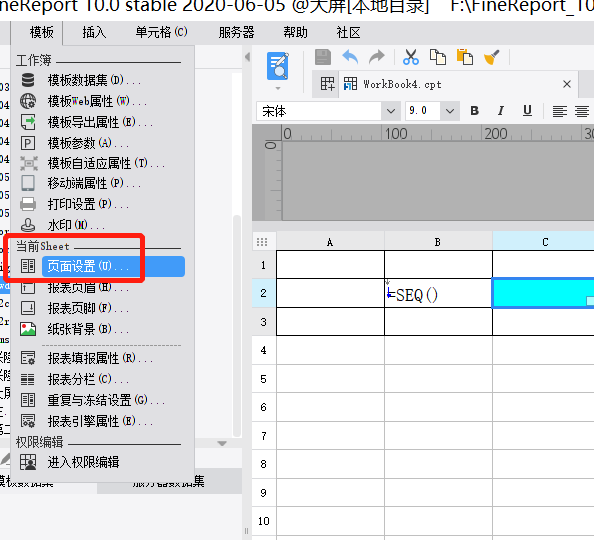Viewport: 594px width, 540px height.
Task: Click the printer icon for 打印设置
Action: coord(28,204)
